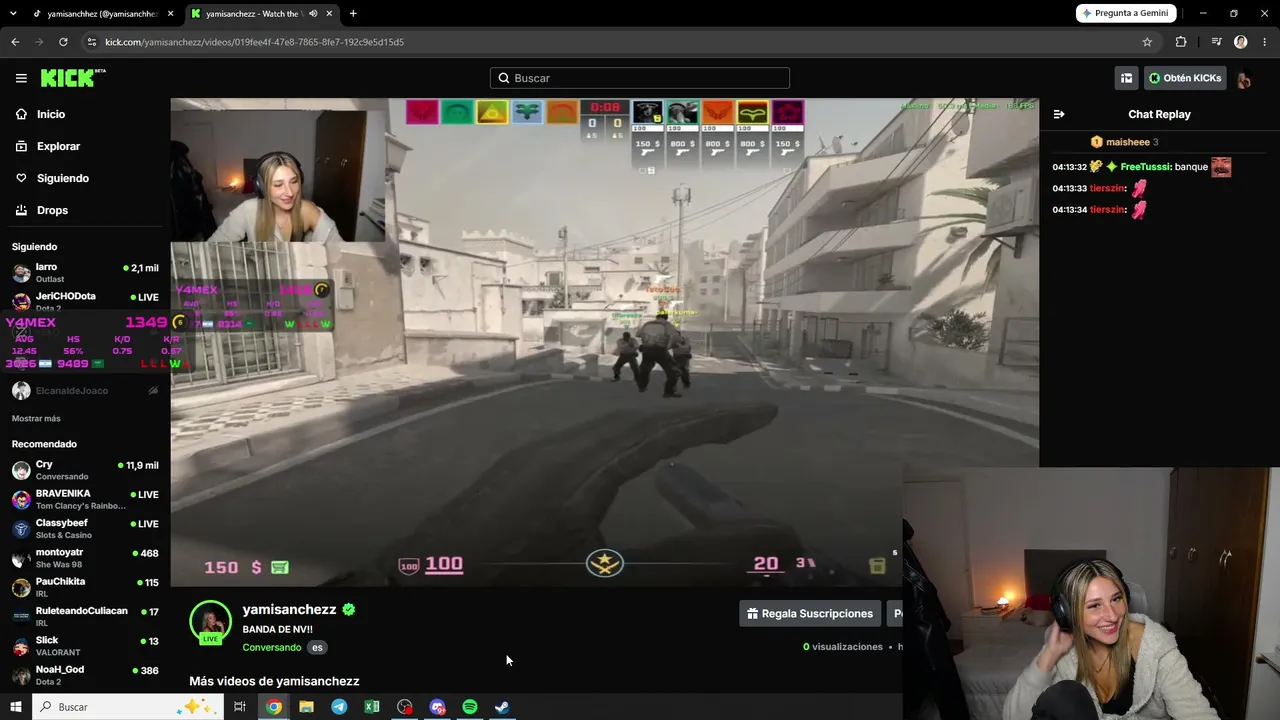Screen dimensions: 1280x720
Task: Bookmark this page with the star
Action: coord(1147,42)
